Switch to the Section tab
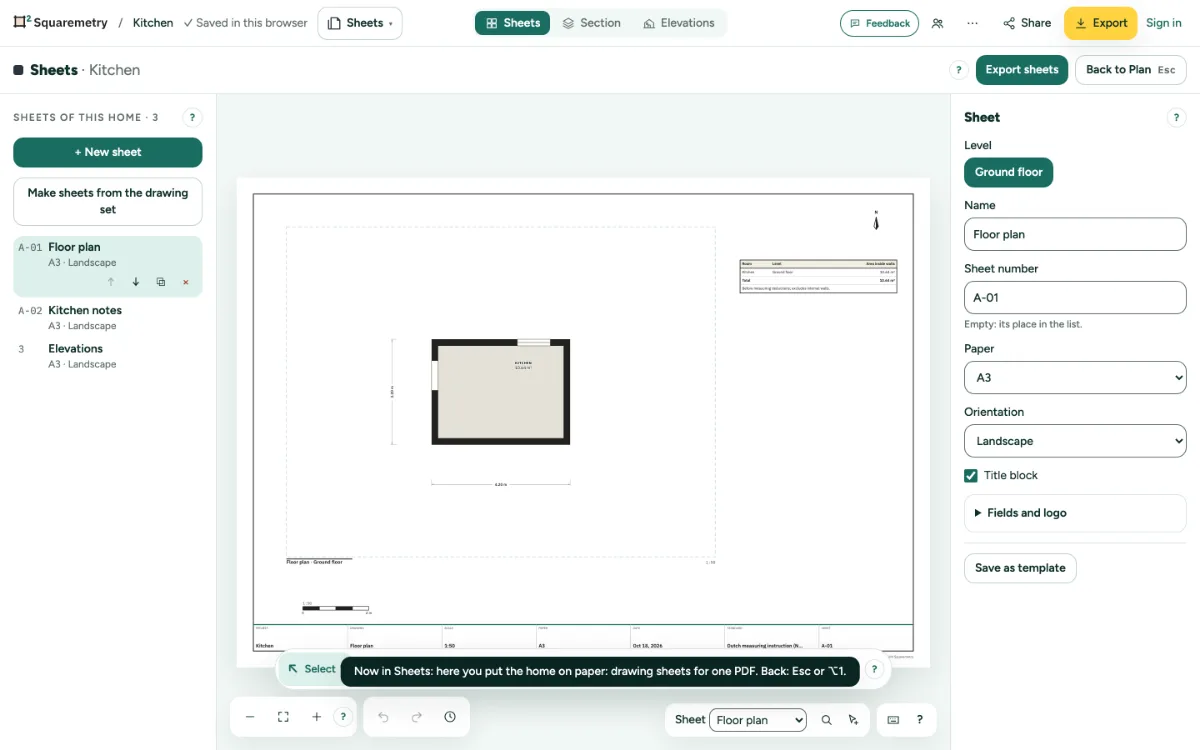 (x=591, y=23)
